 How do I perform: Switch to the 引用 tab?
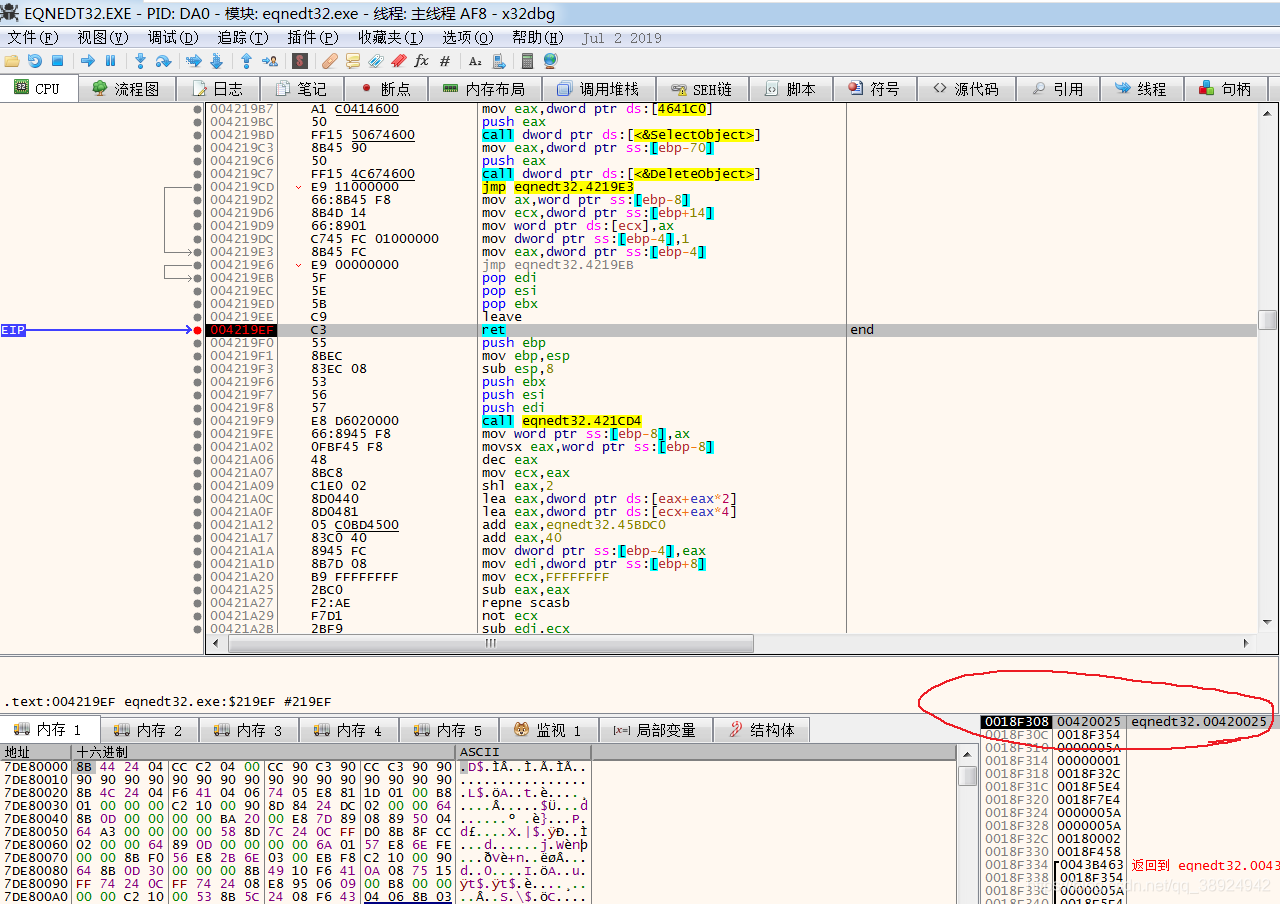[x=1058, y=89]
